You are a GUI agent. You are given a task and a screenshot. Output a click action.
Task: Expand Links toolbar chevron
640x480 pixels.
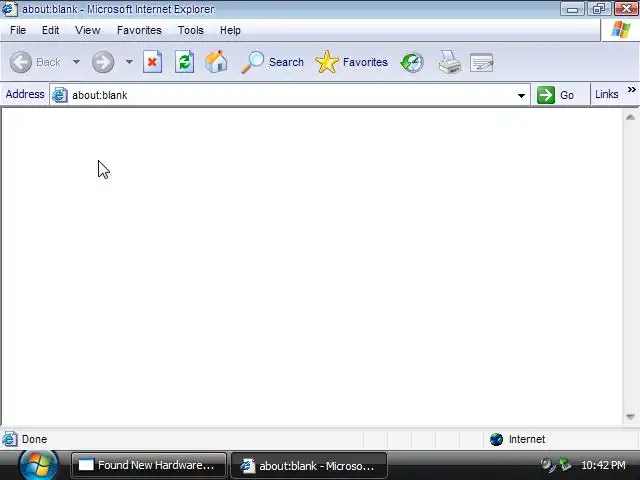click(x=631, y=90)
